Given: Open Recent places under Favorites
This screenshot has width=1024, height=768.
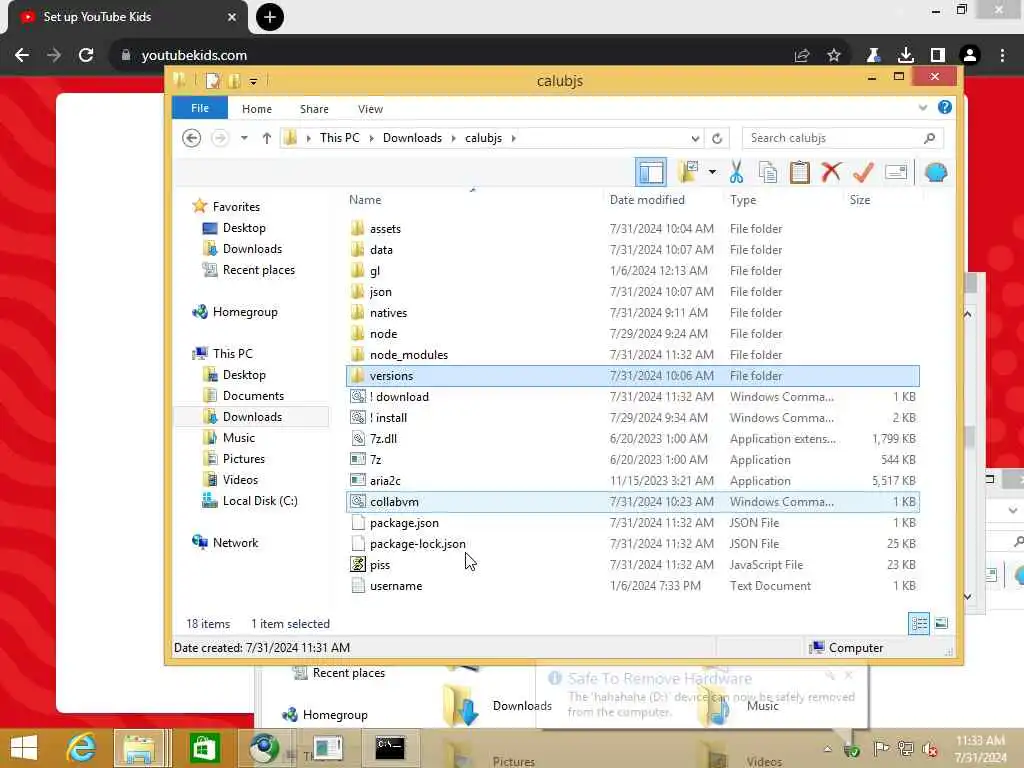Looking at the screenshot, I should click(x=258, y=270).
